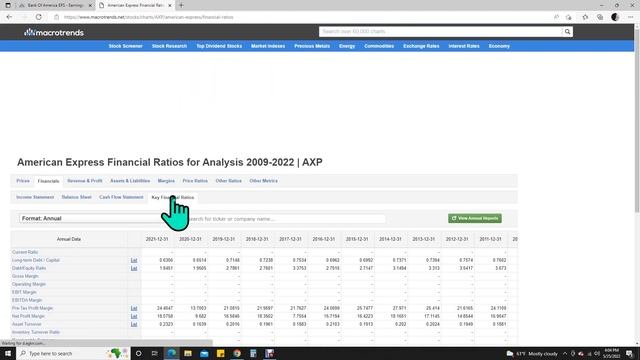
Task: Switch to the Revenue & Profit tab
Action: pyautogui.click(x=85, y=181)
